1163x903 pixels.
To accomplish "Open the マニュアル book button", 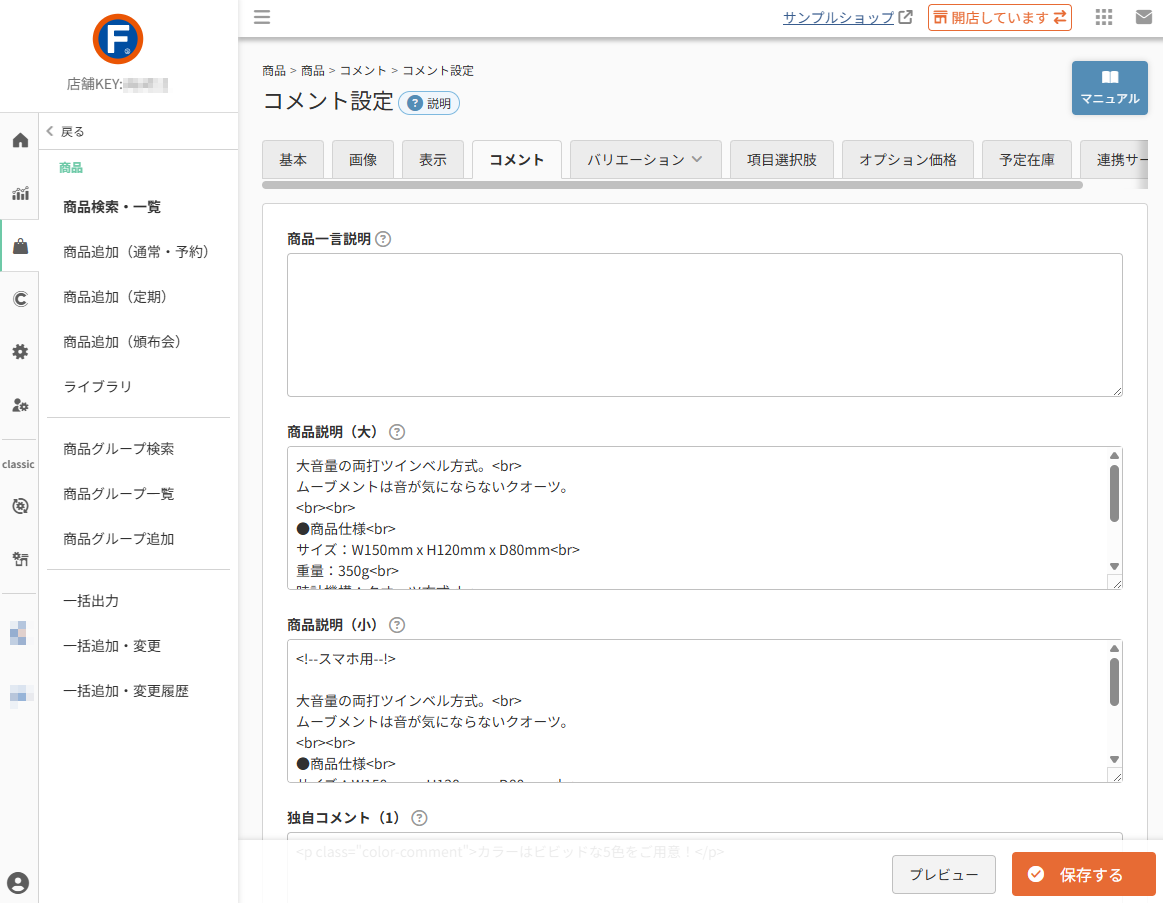I will pos(1110,88).
